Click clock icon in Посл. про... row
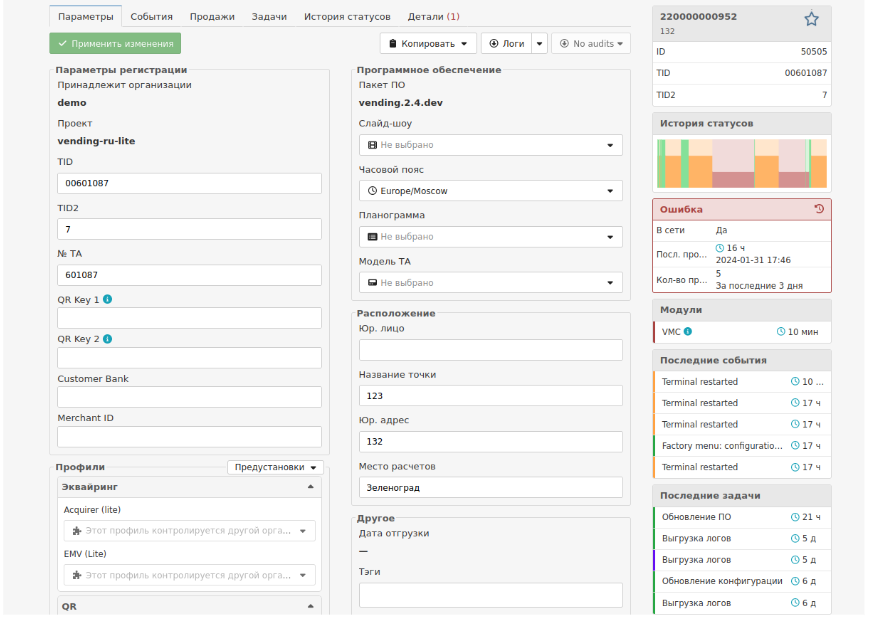This screenshot has width=870, height=617. (720, 248)
